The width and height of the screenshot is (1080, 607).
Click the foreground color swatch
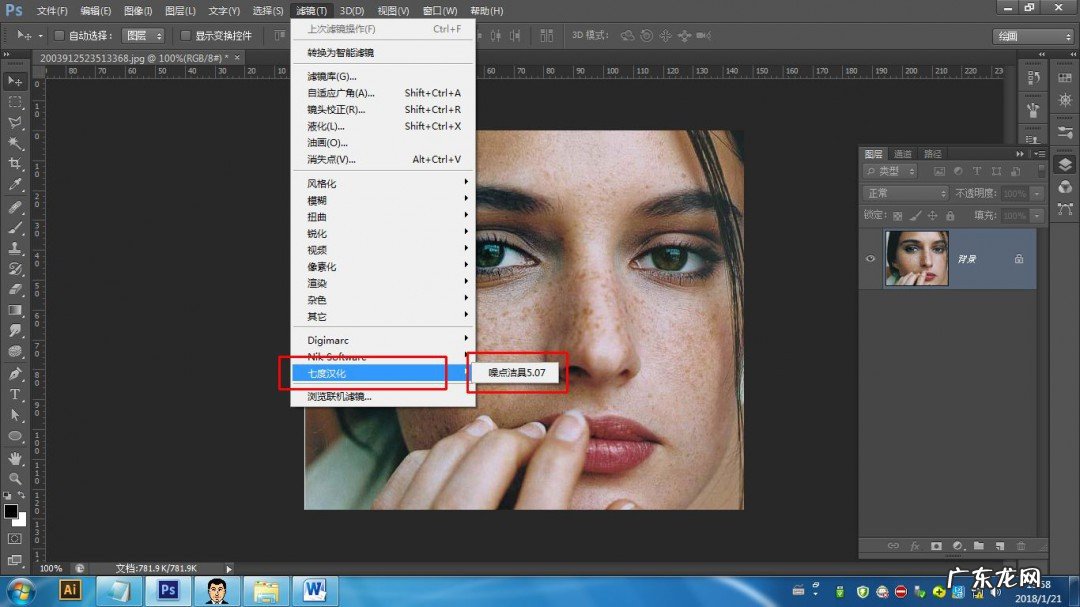click(11, 511)
